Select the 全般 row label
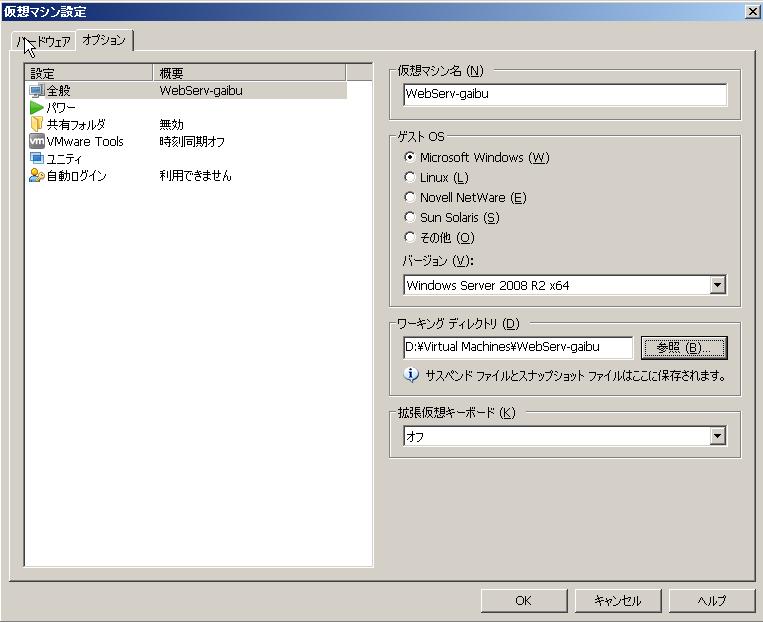Viewport: 763px width, 622px height. tap(58, 91)
